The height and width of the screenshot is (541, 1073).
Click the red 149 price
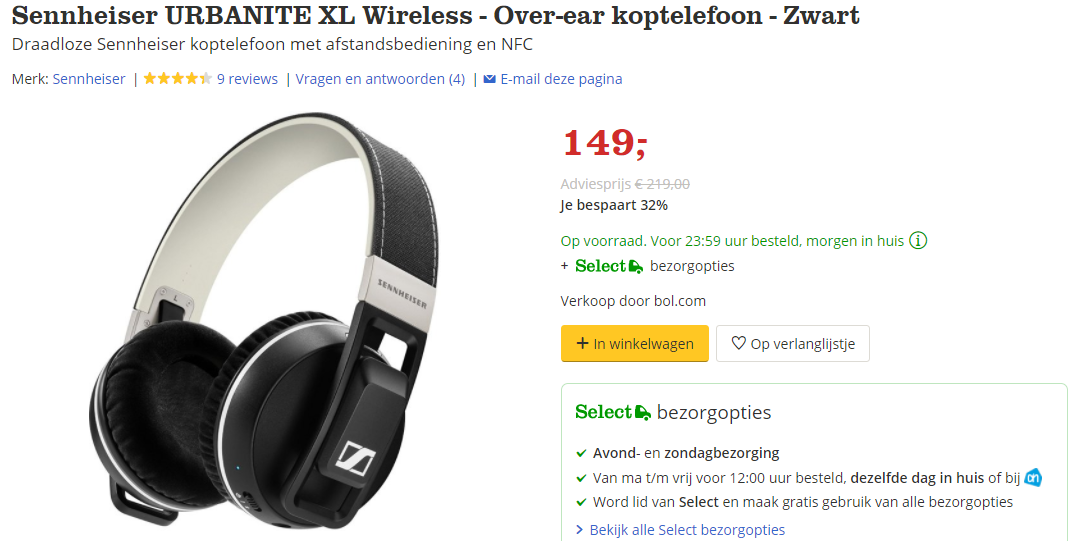[604, 142]
